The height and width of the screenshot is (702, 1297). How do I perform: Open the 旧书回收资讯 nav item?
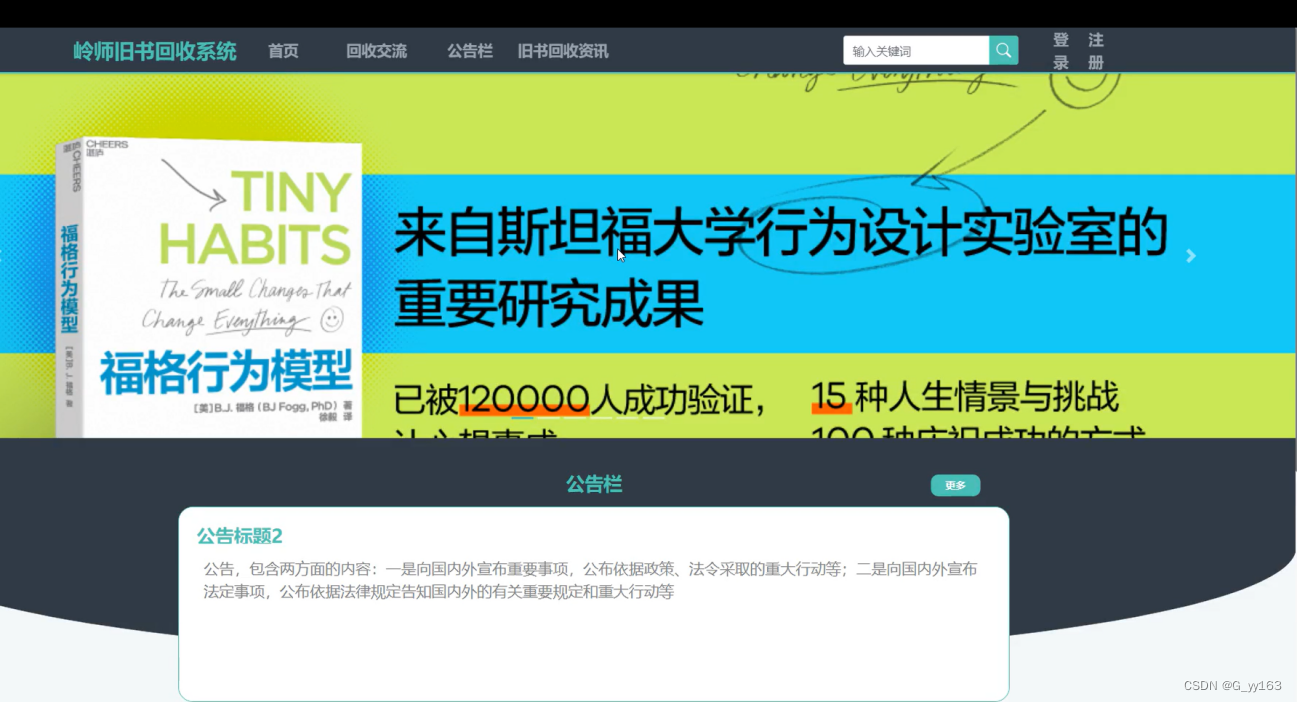click(563, 51)
